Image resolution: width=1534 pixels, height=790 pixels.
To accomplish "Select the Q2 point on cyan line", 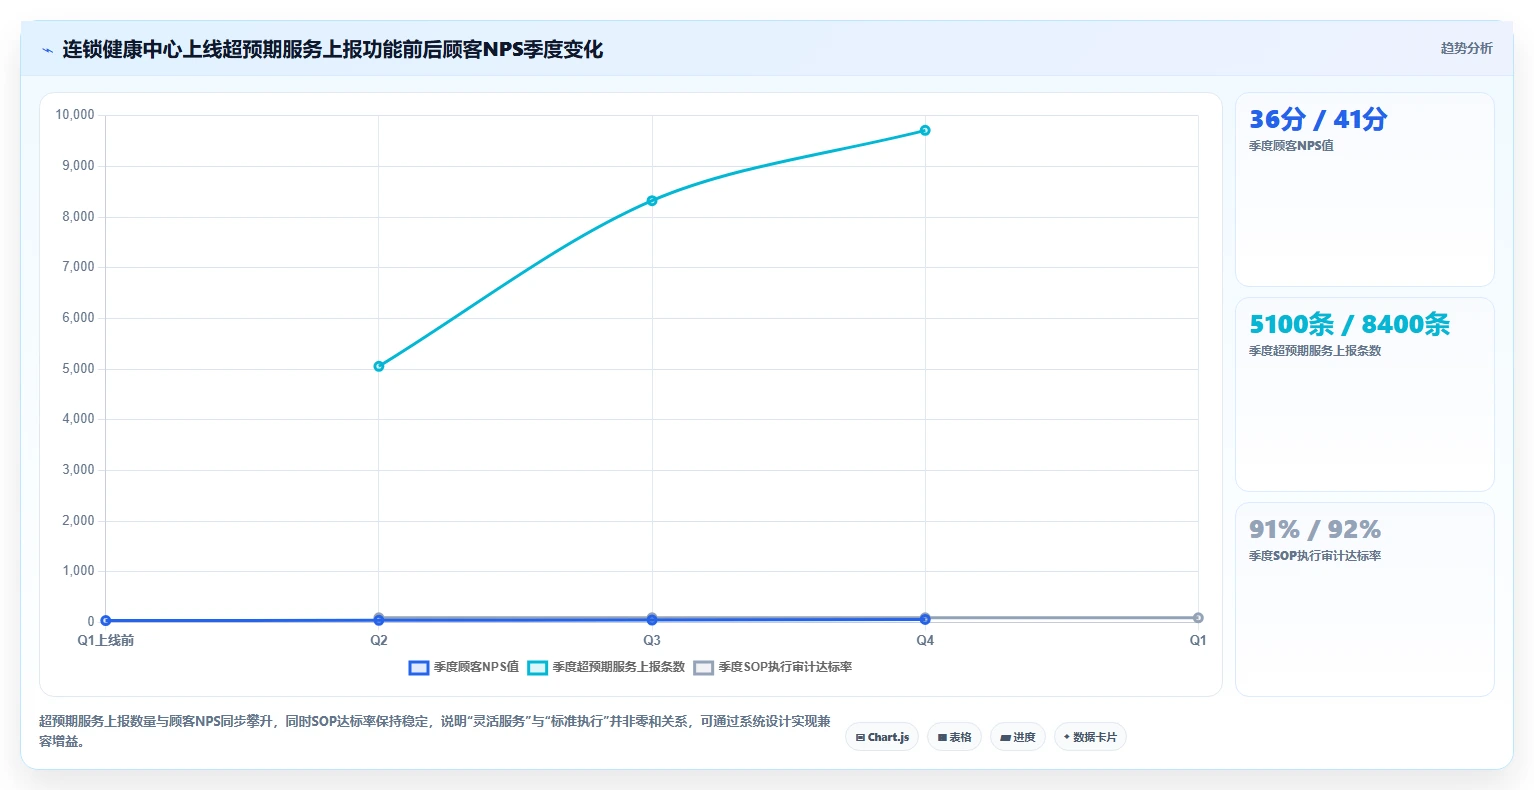I will pyautogui.click(x=379, y=366).
